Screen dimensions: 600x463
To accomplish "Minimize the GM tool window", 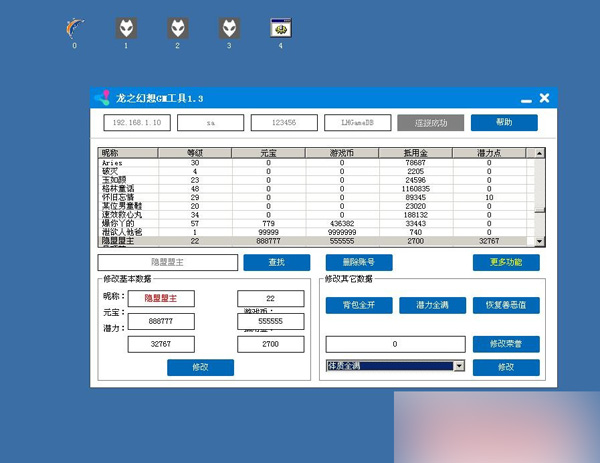I will [527, 100].
